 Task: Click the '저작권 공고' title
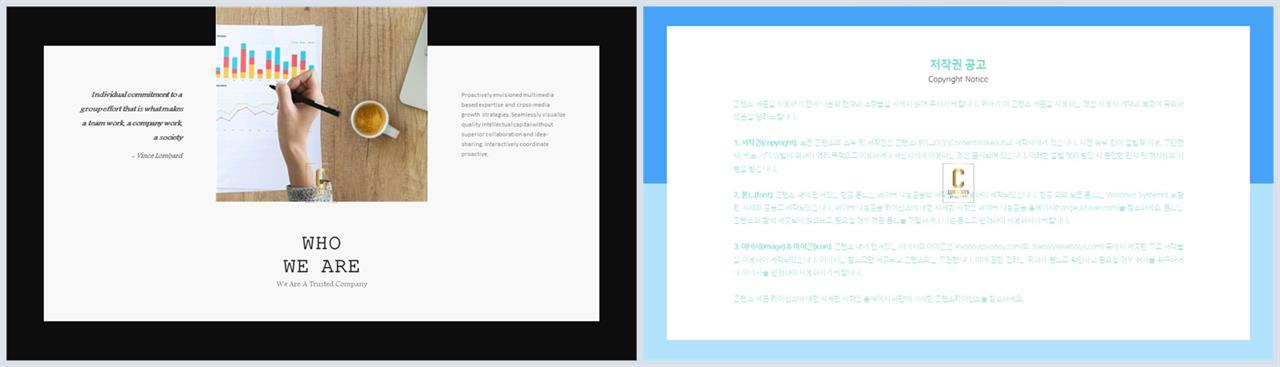click(x=958, y=63)
